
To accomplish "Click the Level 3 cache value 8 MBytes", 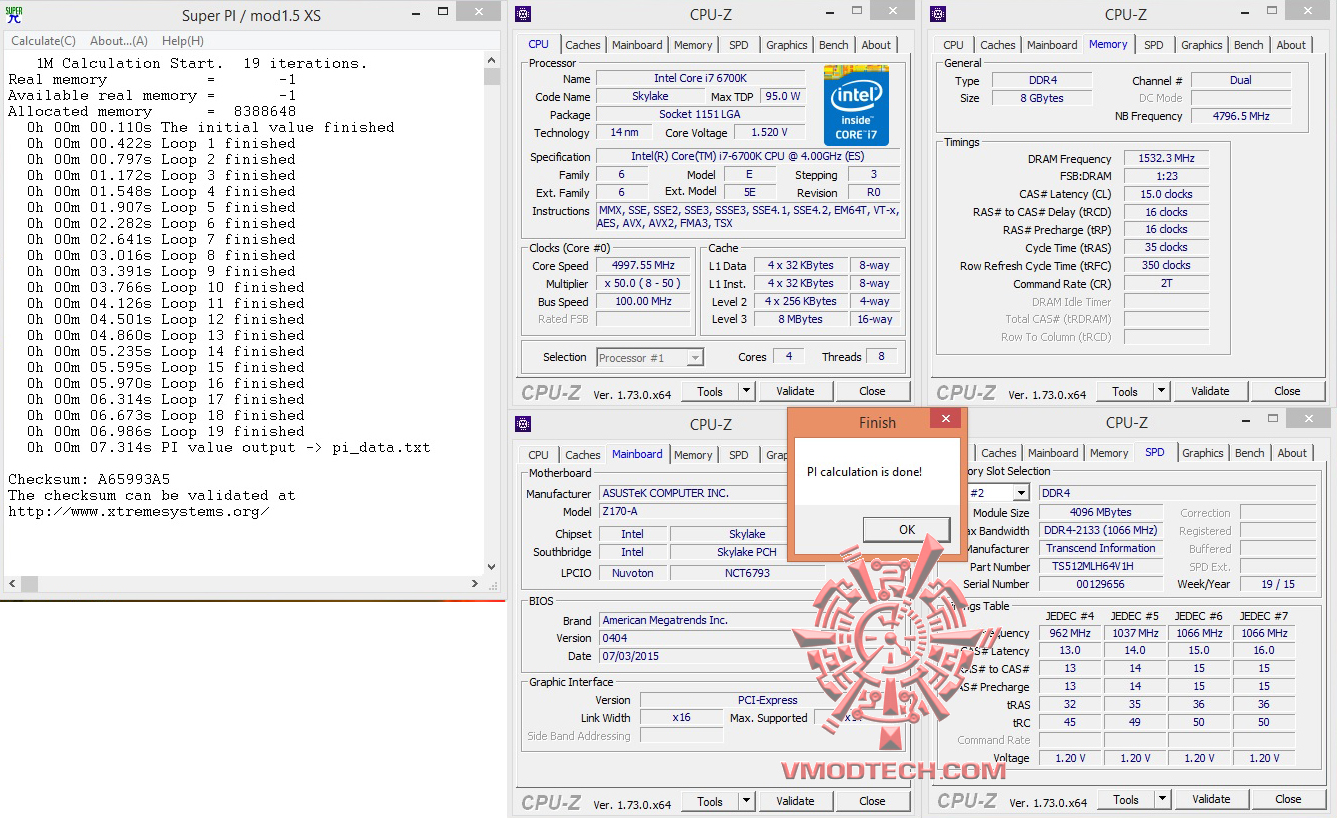I will (801, 319).
